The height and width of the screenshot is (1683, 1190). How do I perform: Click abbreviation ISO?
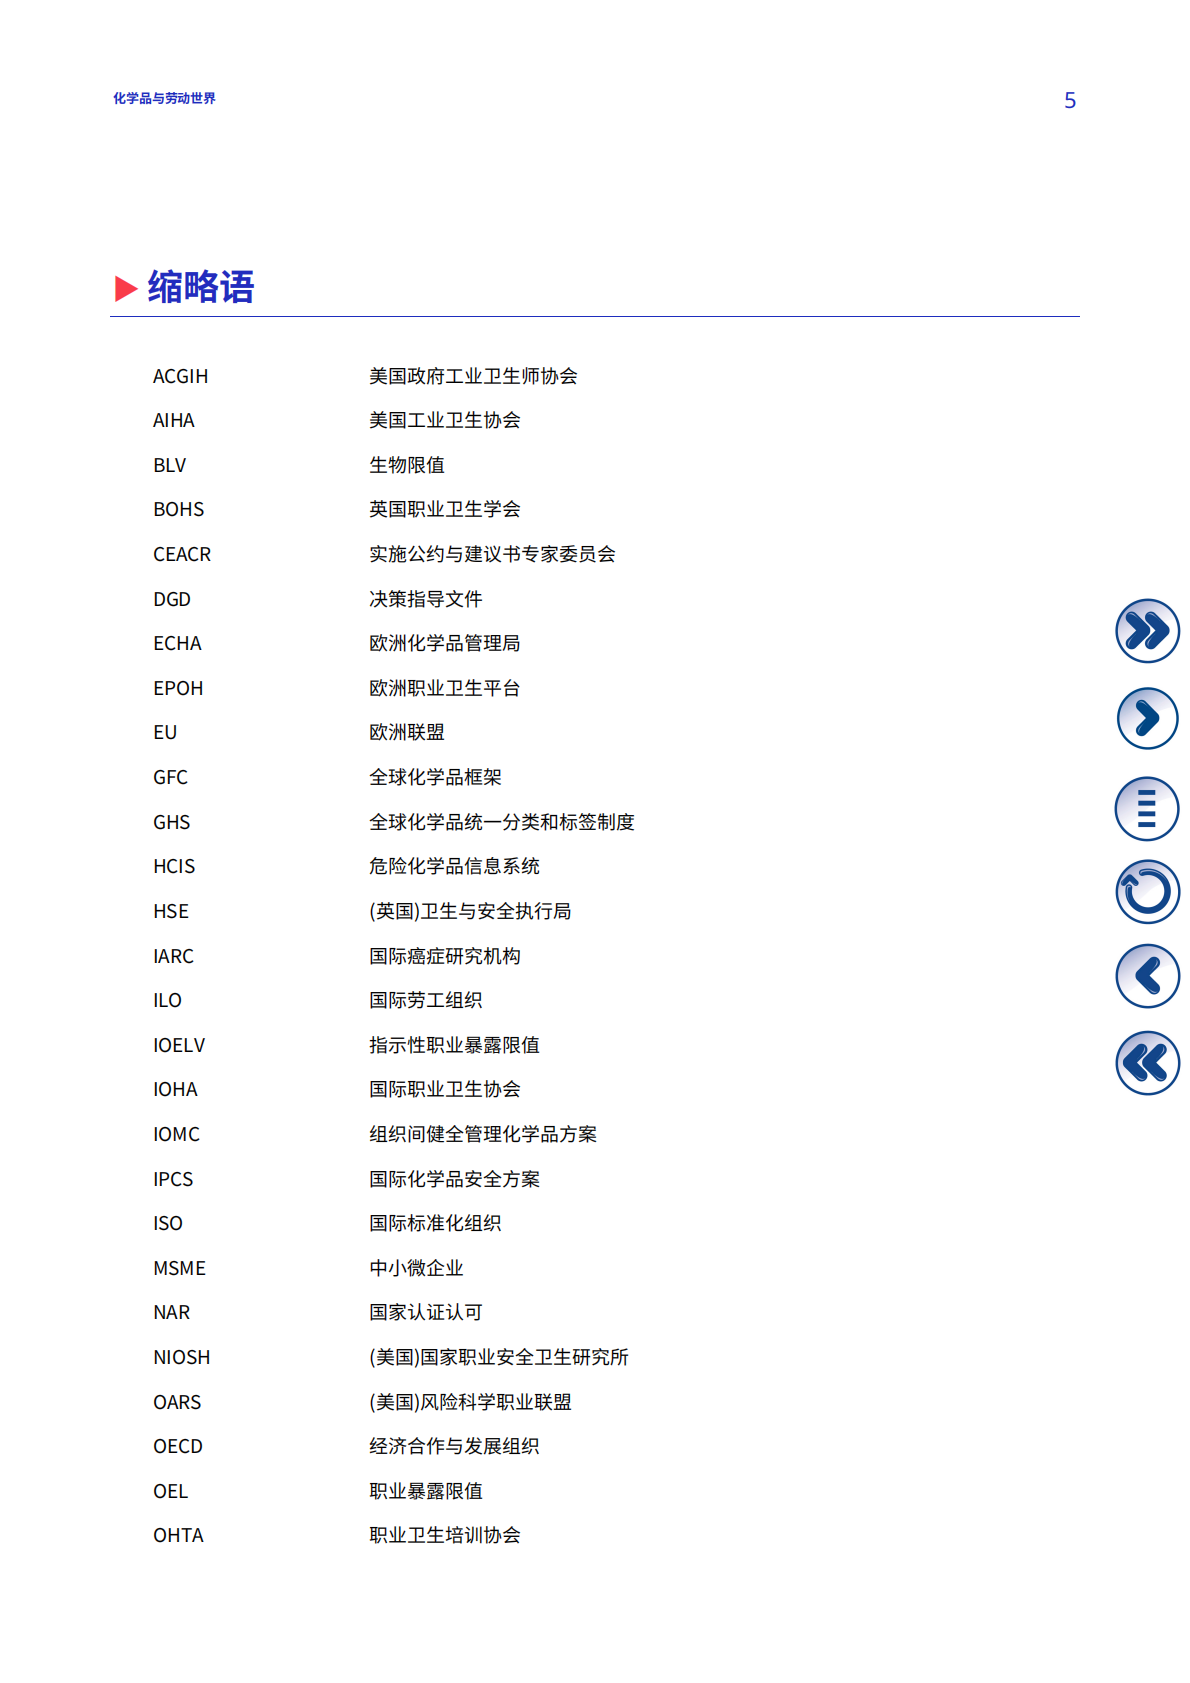(168, 1223)
